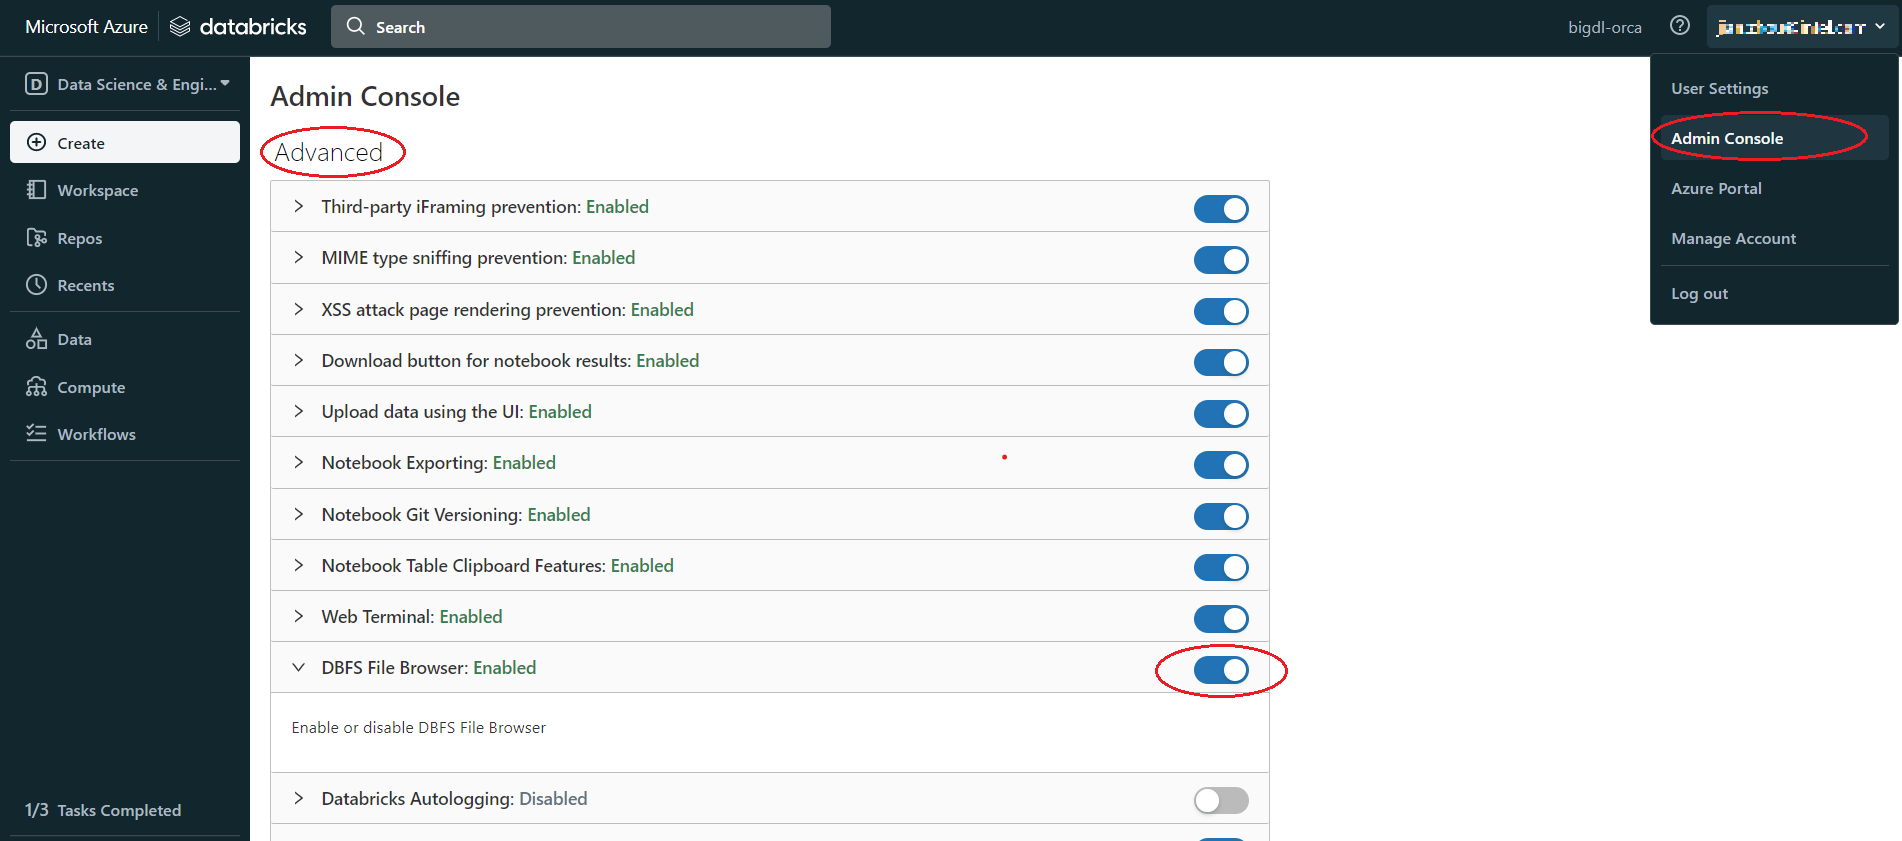Click the Create button in sidebar

(x=125, y=143)
